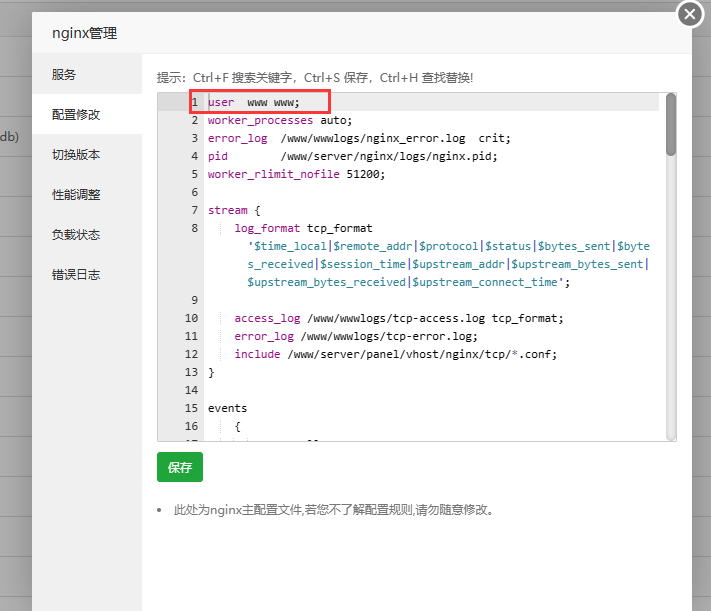
Task: Click the 'stream {' line
Action: coord(234,210)
